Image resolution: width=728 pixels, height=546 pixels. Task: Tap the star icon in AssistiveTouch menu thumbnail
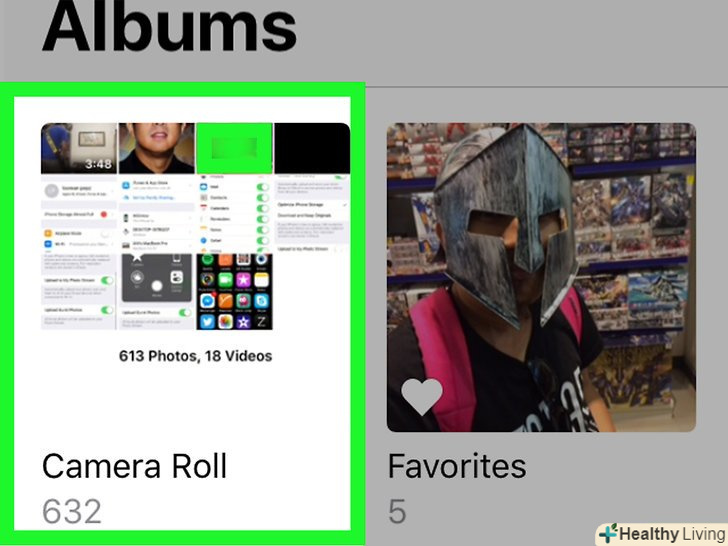pos(136,257)
